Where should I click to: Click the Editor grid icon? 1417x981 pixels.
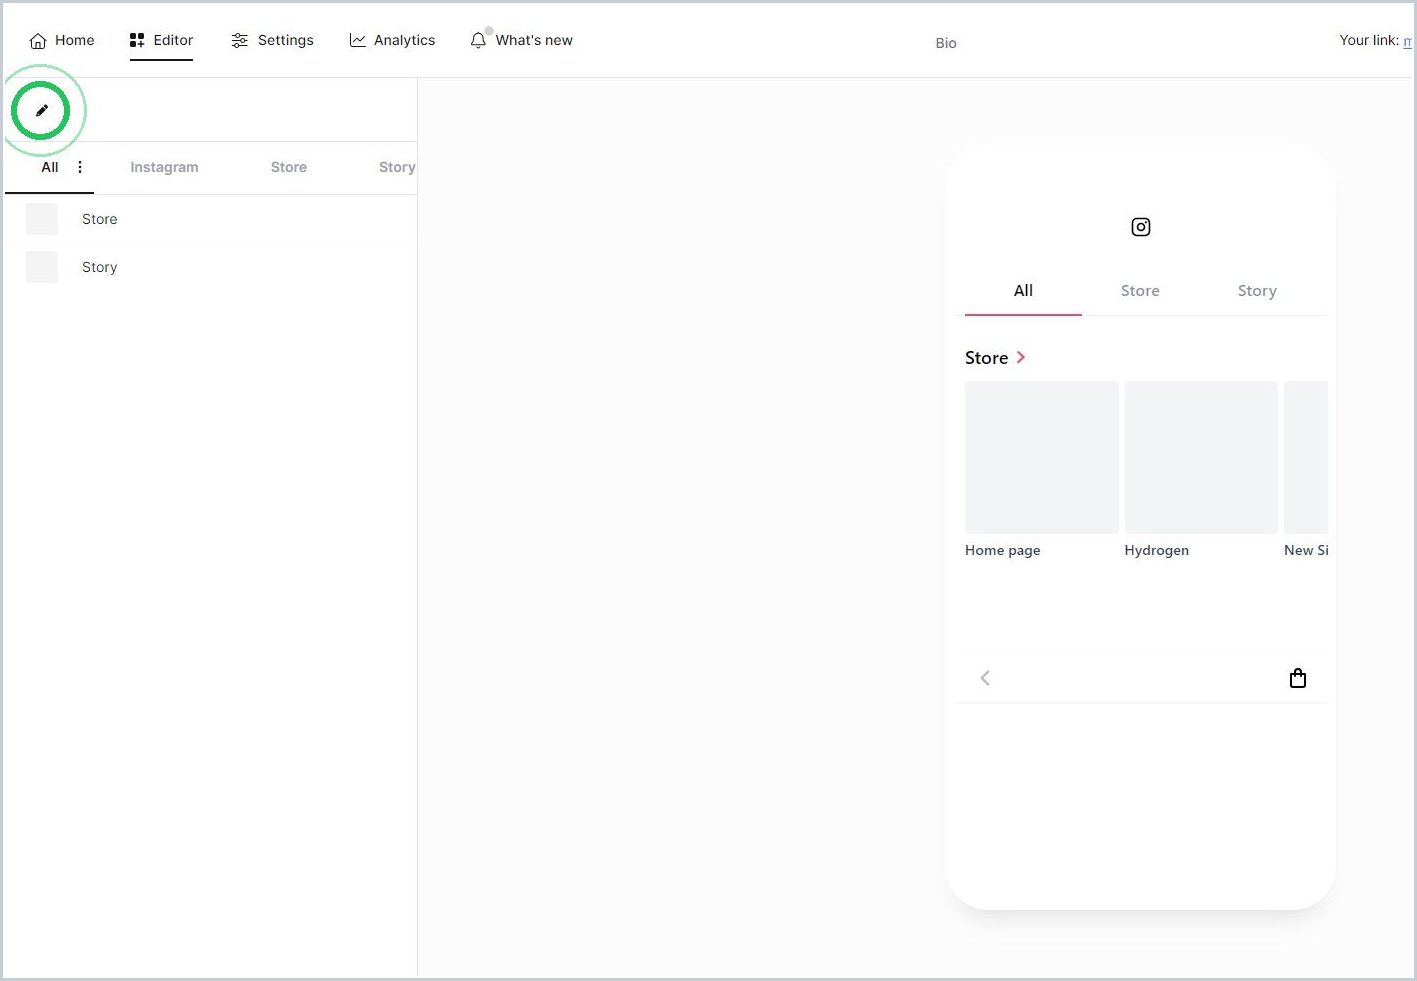coord(137,40)
